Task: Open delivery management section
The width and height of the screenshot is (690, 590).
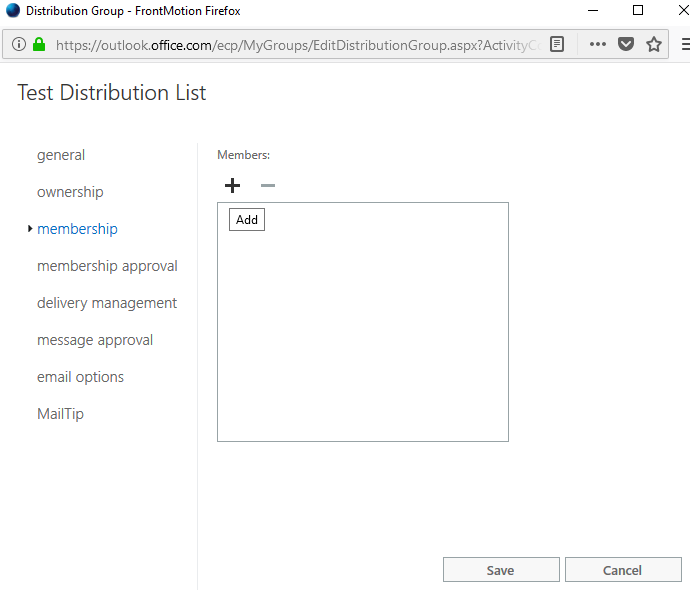Action: tap(107, 303)
